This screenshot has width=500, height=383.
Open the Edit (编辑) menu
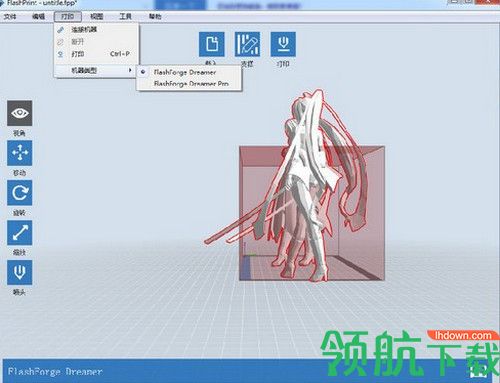pyautogui.click(x=38, y=16)
